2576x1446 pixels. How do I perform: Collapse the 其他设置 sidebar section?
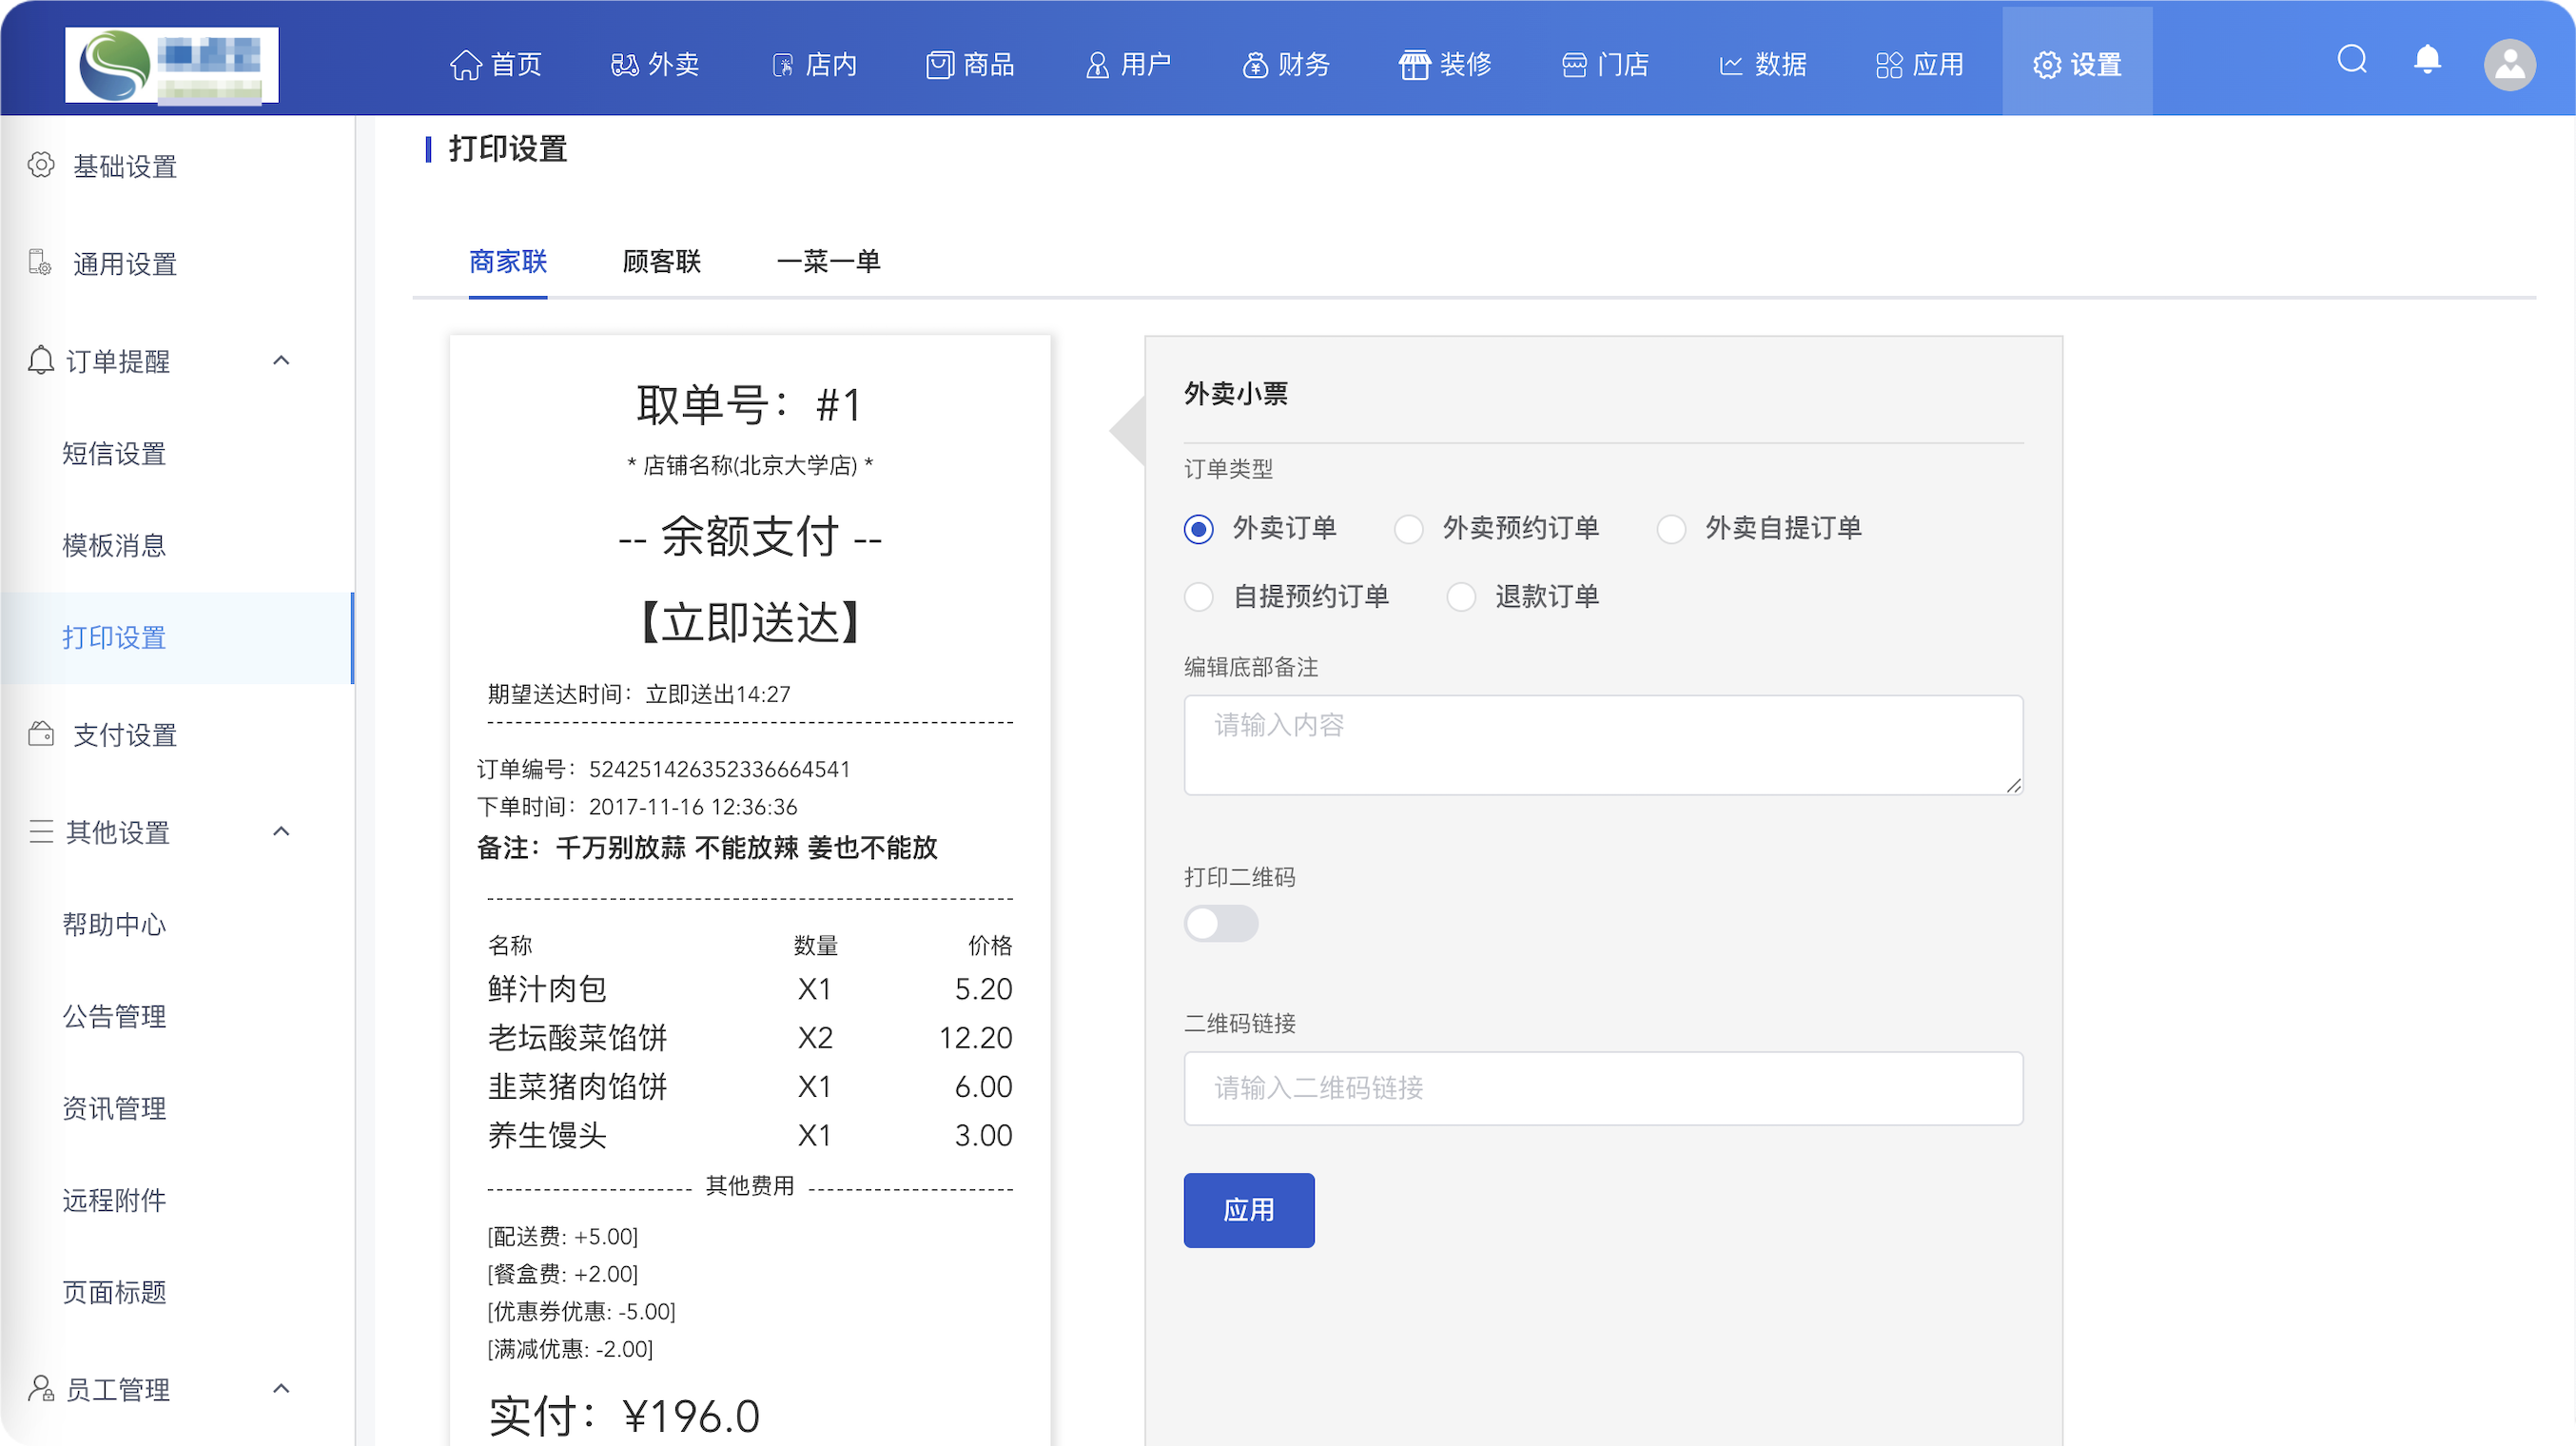[281, 831]
